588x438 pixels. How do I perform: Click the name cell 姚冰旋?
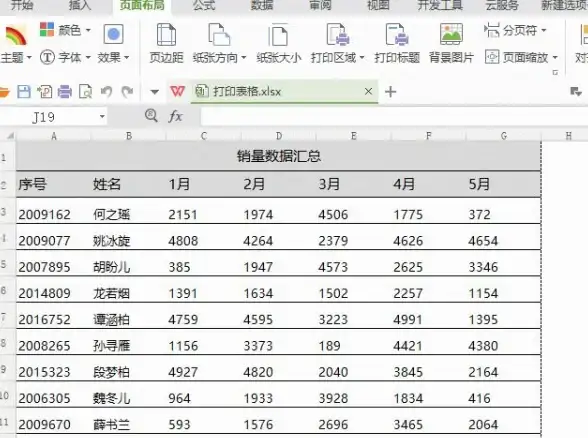coord(129,237)
